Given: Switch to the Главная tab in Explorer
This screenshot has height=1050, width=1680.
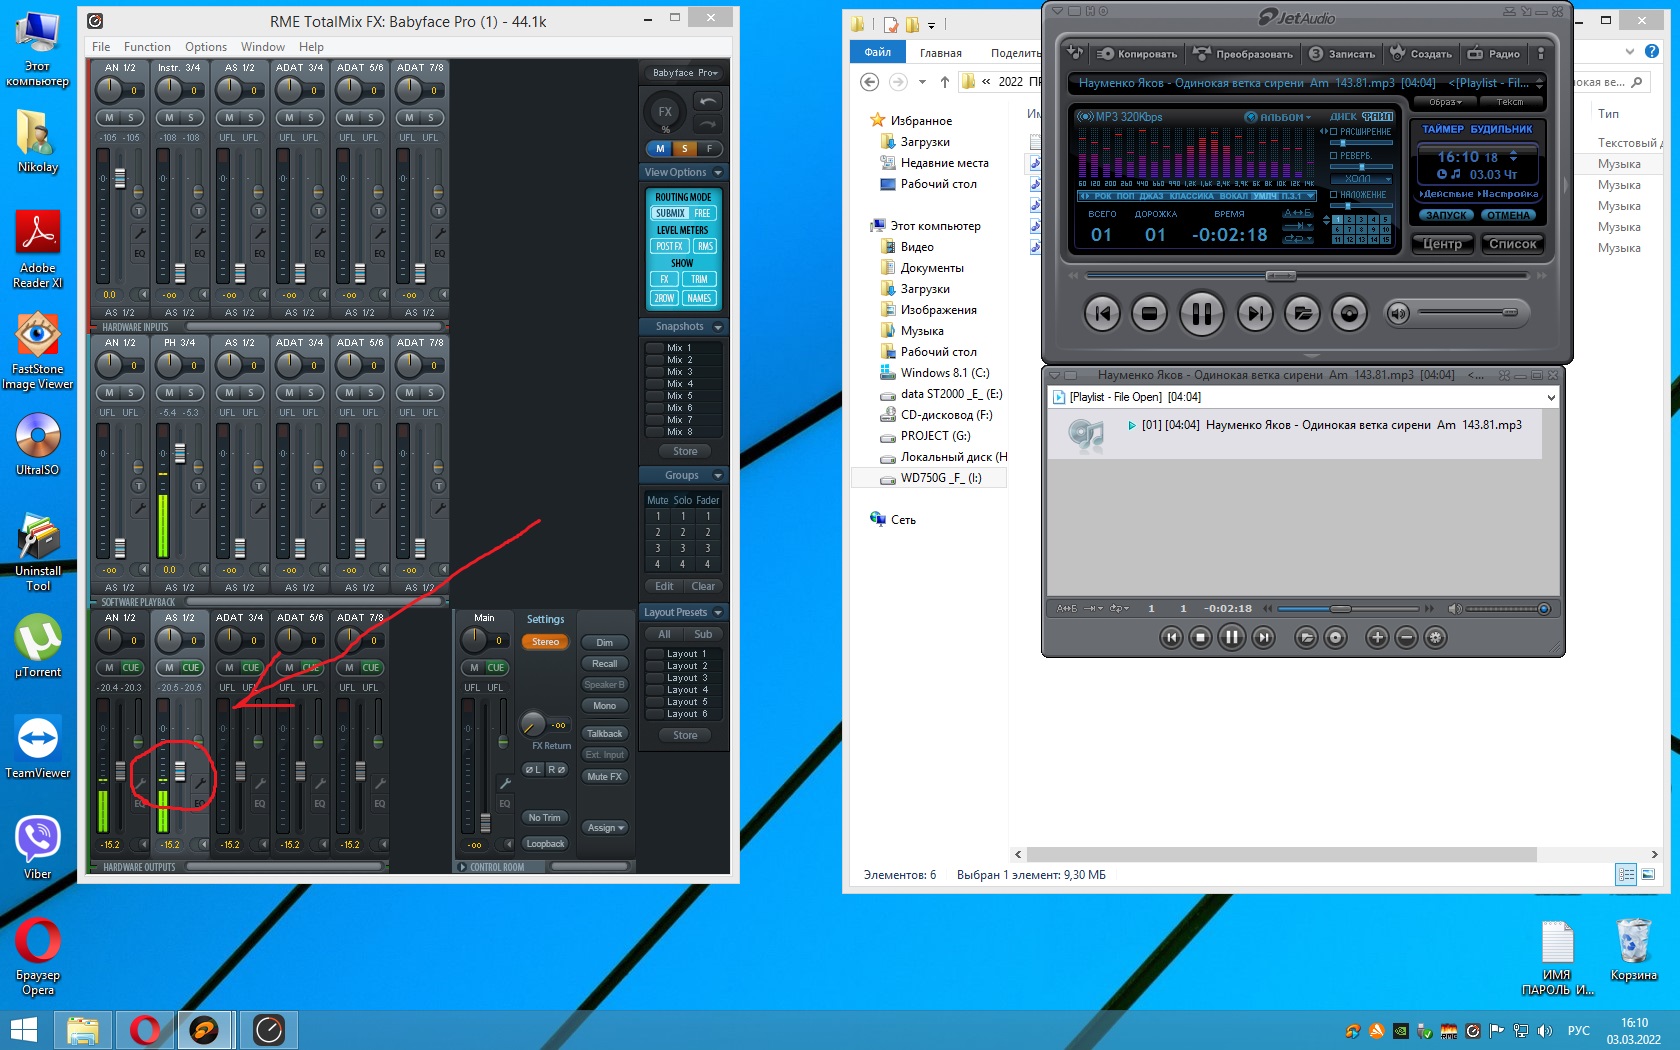Looking at the screenshot, I should [x=941, y=53].
